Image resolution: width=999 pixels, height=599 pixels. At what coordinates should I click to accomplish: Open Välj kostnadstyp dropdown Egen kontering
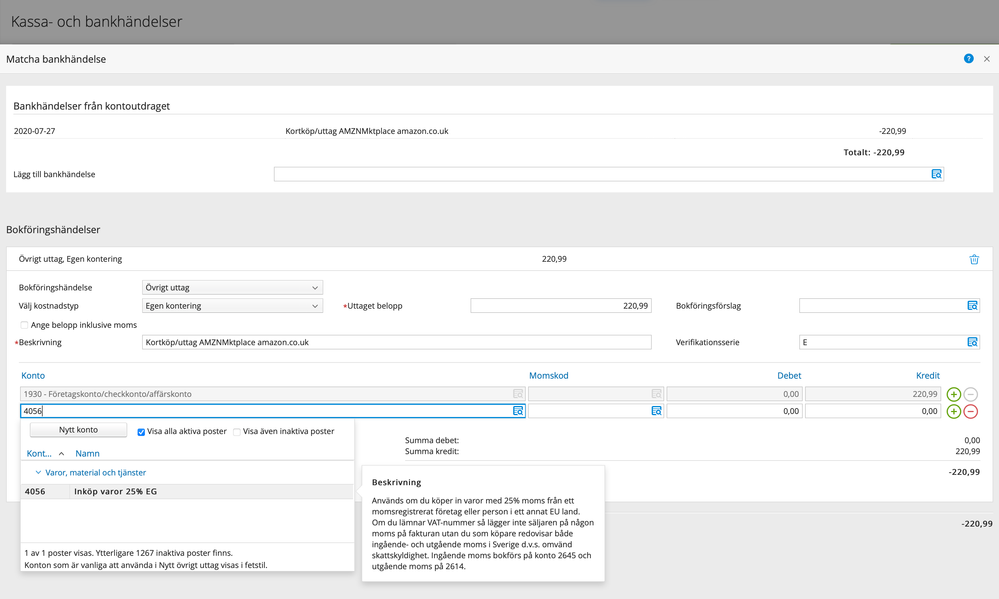click(232, 306)
